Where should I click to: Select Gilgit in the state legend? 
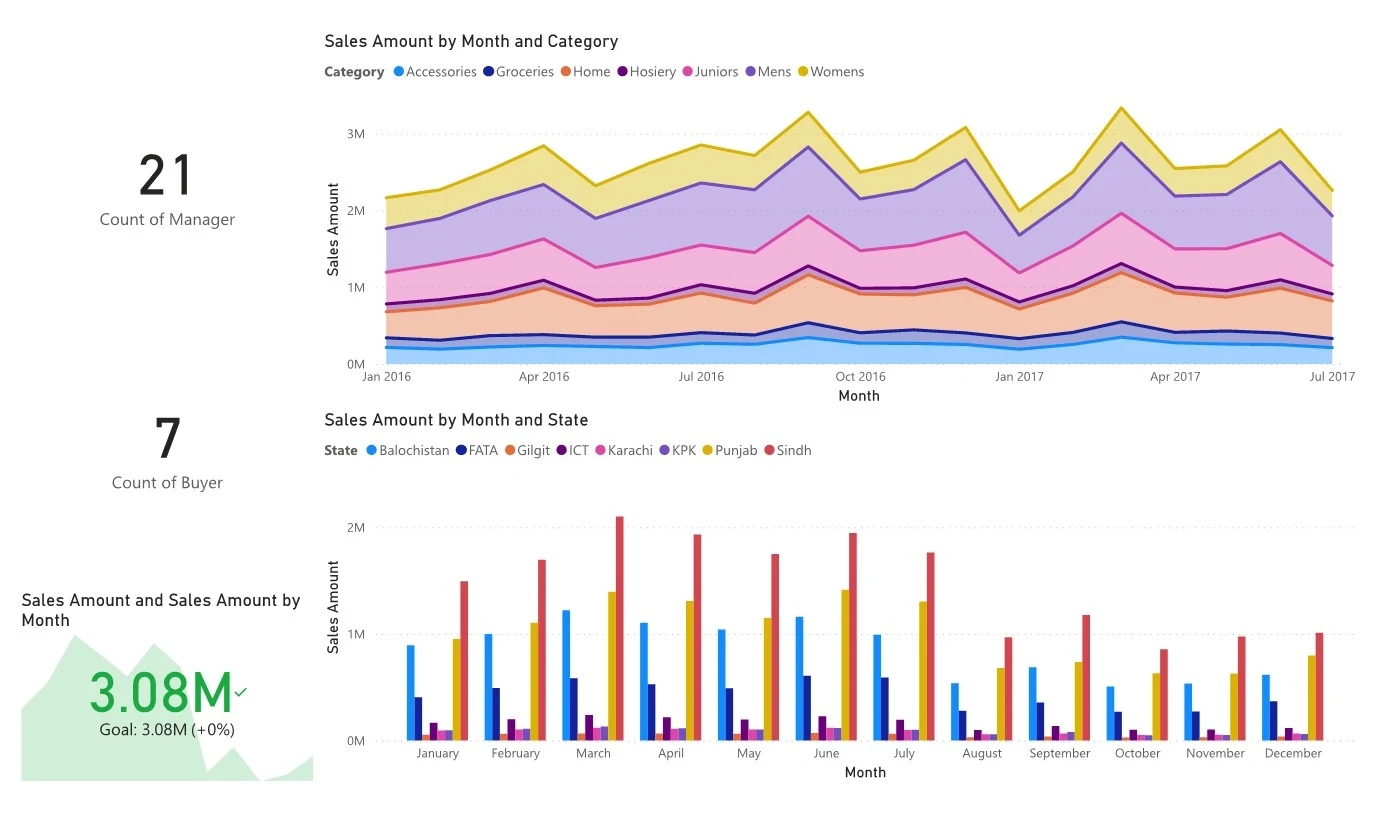coord(509,451)
